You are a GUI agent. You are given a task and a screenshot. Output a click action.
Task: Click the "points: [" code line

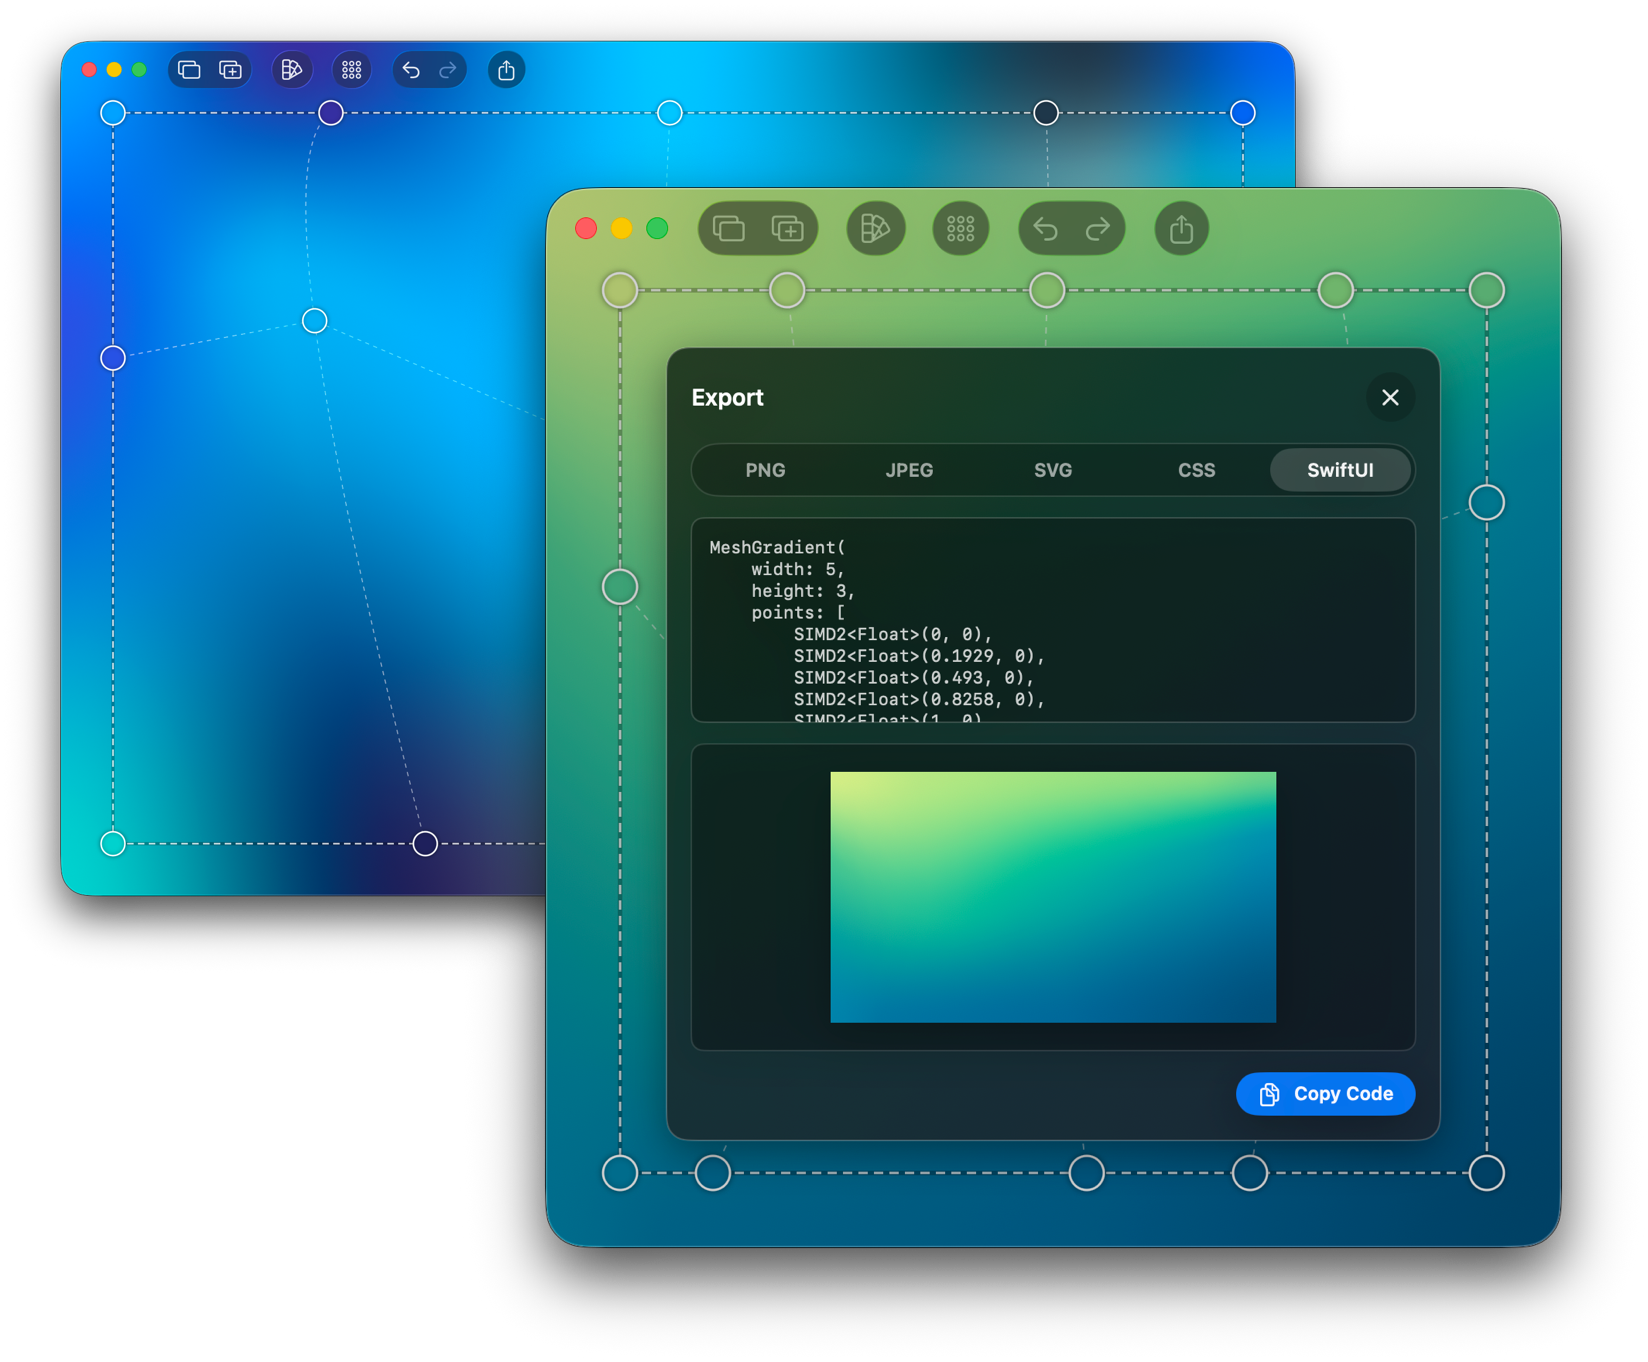[798, 613]
